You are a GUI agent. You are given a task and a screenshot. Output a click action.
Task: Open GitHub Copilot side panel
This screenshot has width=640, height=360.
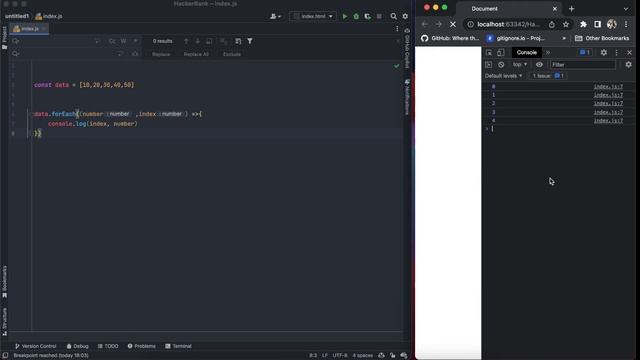[x=407, y=48]
